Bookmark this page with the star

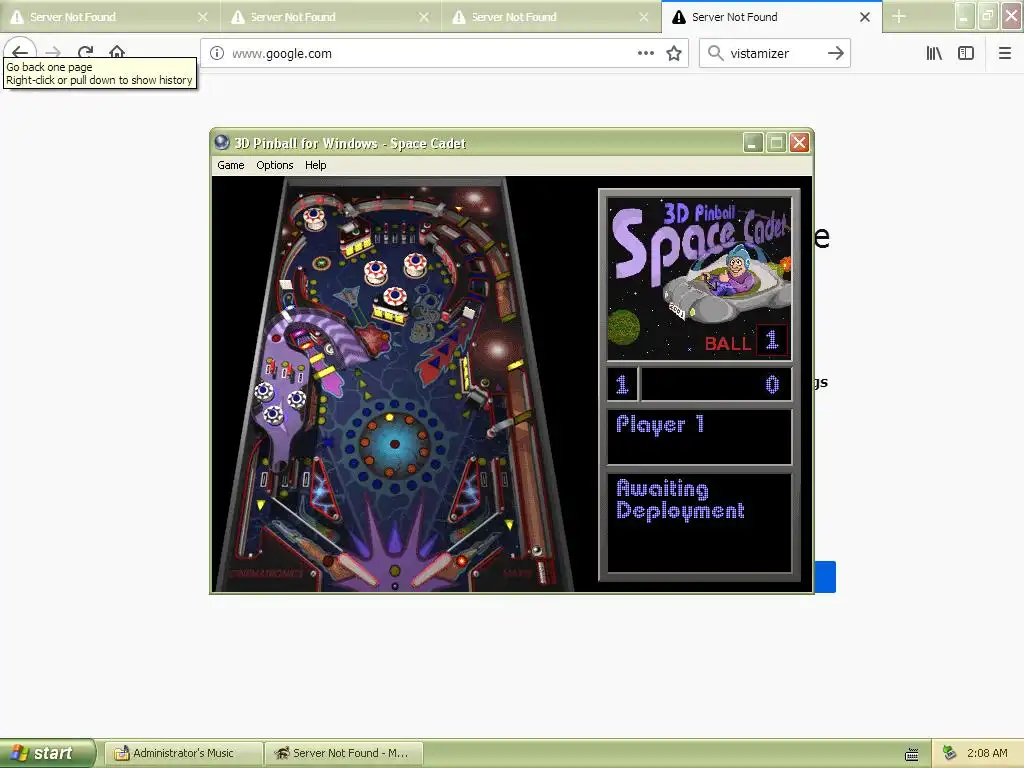pos(674,54)
